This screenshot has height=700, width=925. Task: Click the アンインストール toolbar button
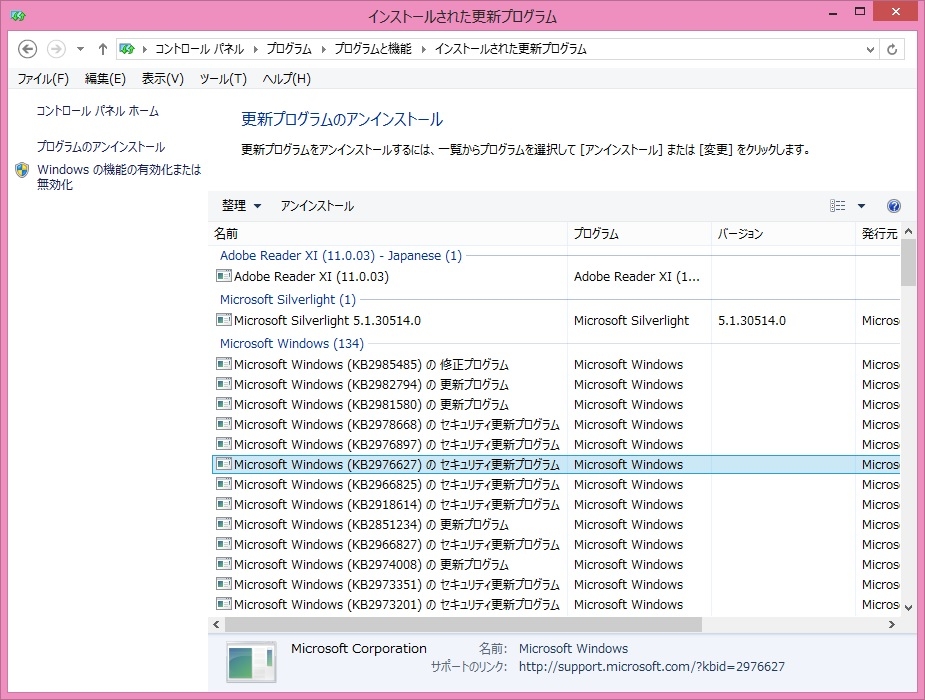pyautogui.click(x=317, y=206)
